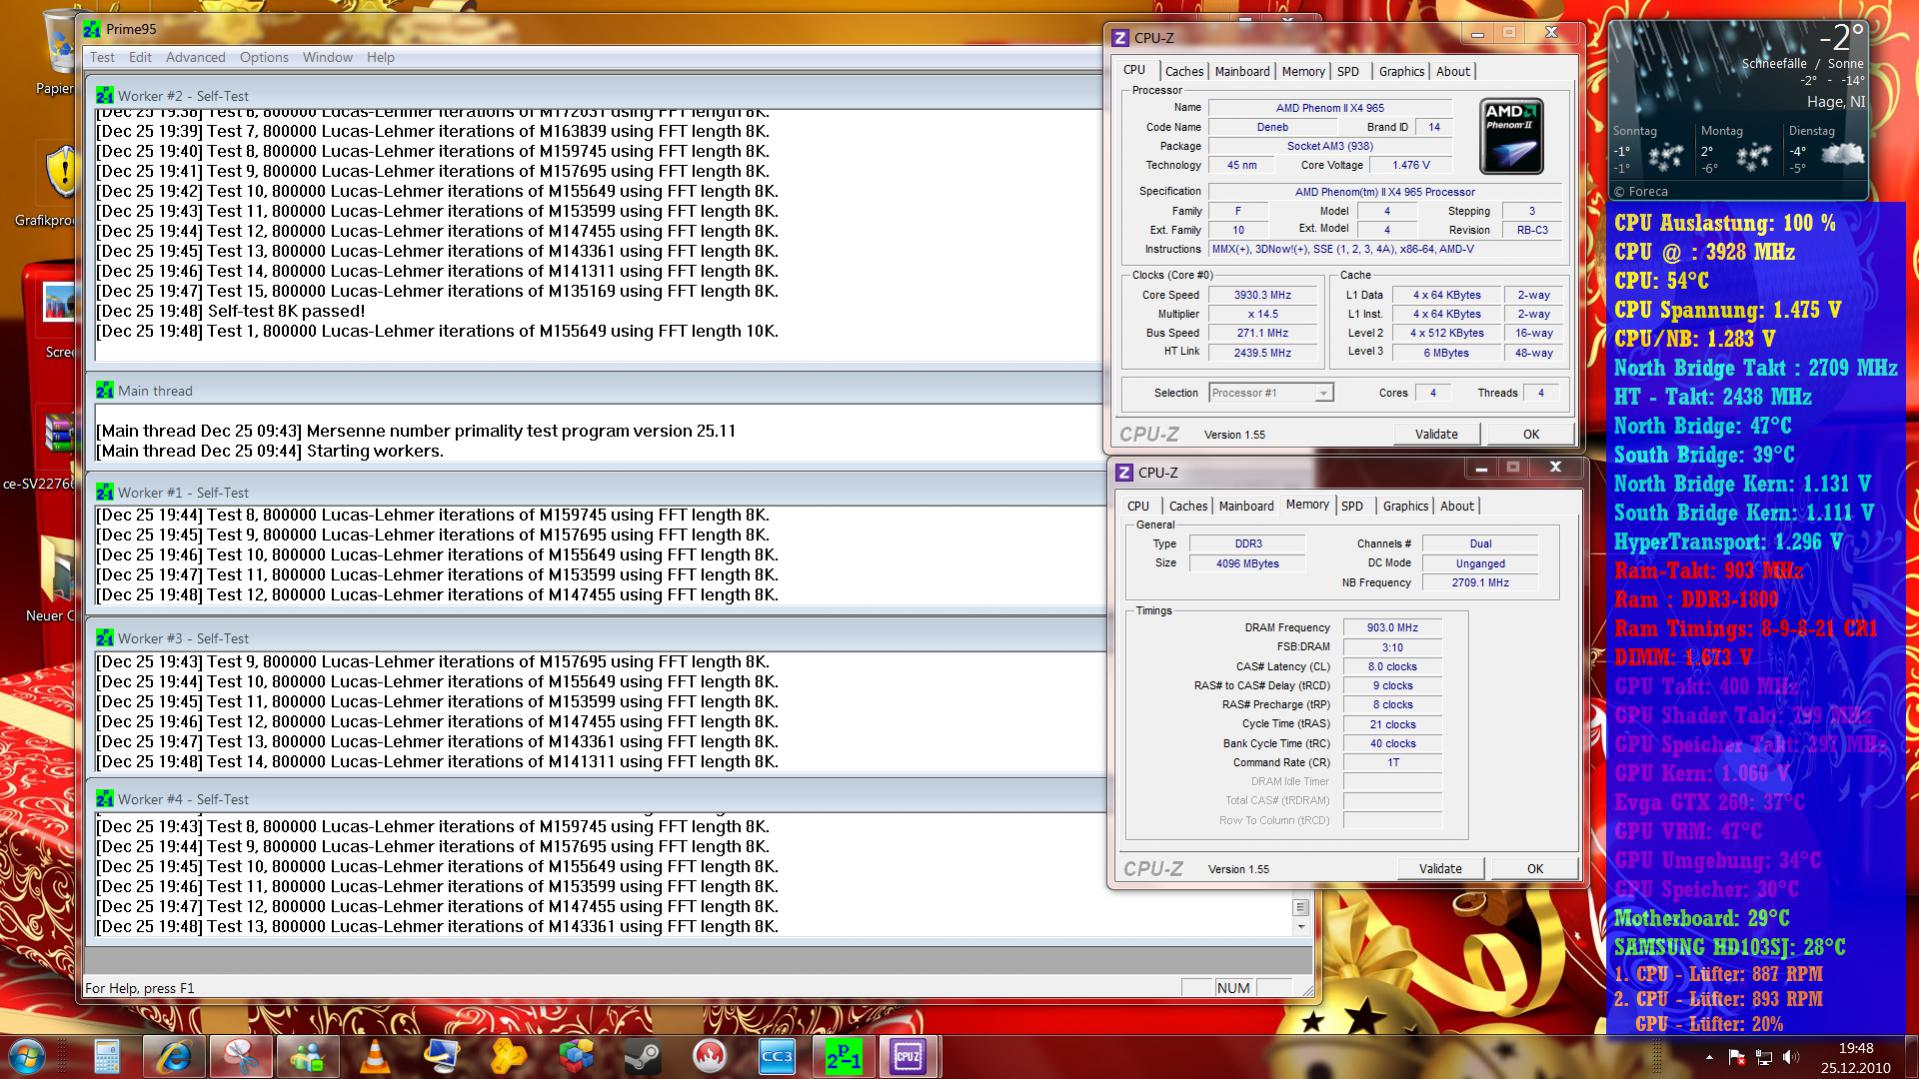Image resolution: width=1919 pixels, height=1079 pixels.
Task: Click Validate in the upper CPU-Z window
Action: tap(1436, 434)
